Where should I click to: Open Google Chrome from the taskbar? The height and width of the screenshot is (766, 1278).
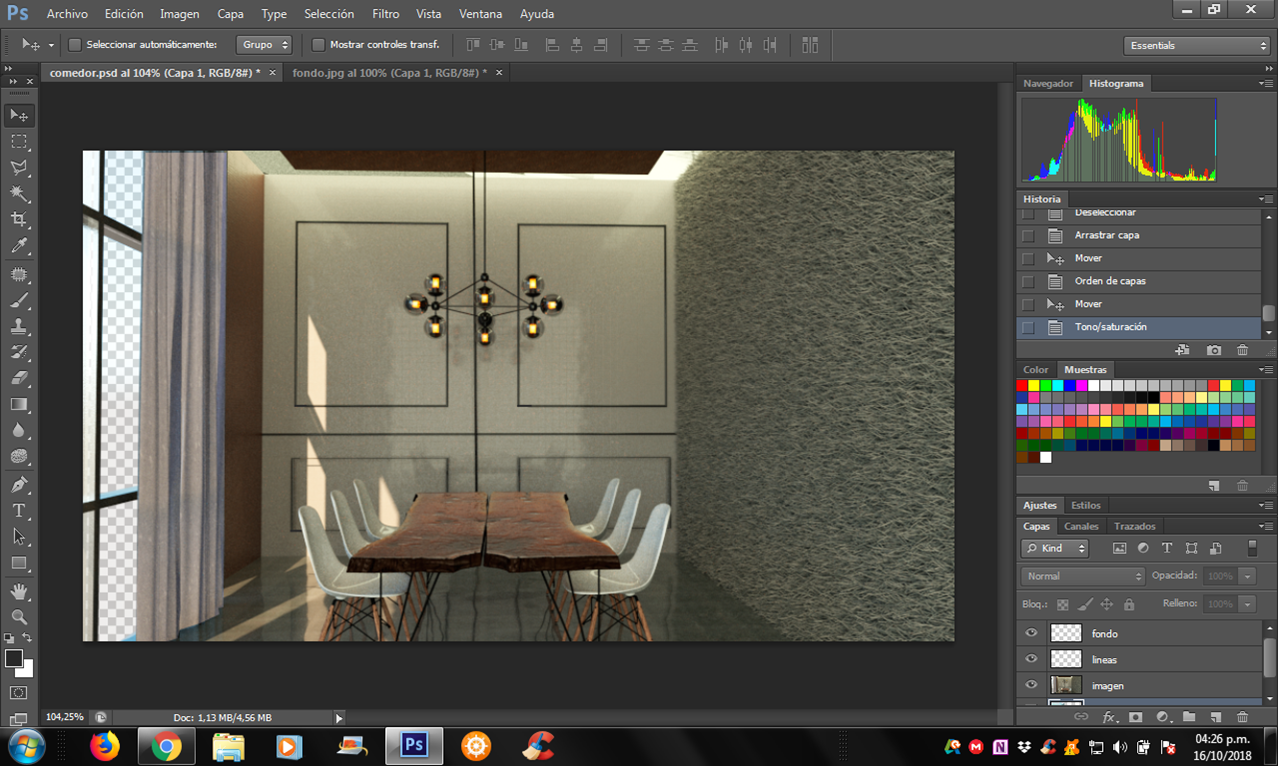166,746
